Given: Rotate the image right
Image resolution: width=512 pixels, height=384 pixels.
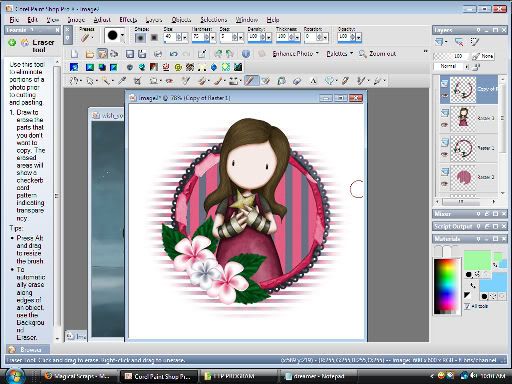Looking at the screenshot, I should [230, 54].
